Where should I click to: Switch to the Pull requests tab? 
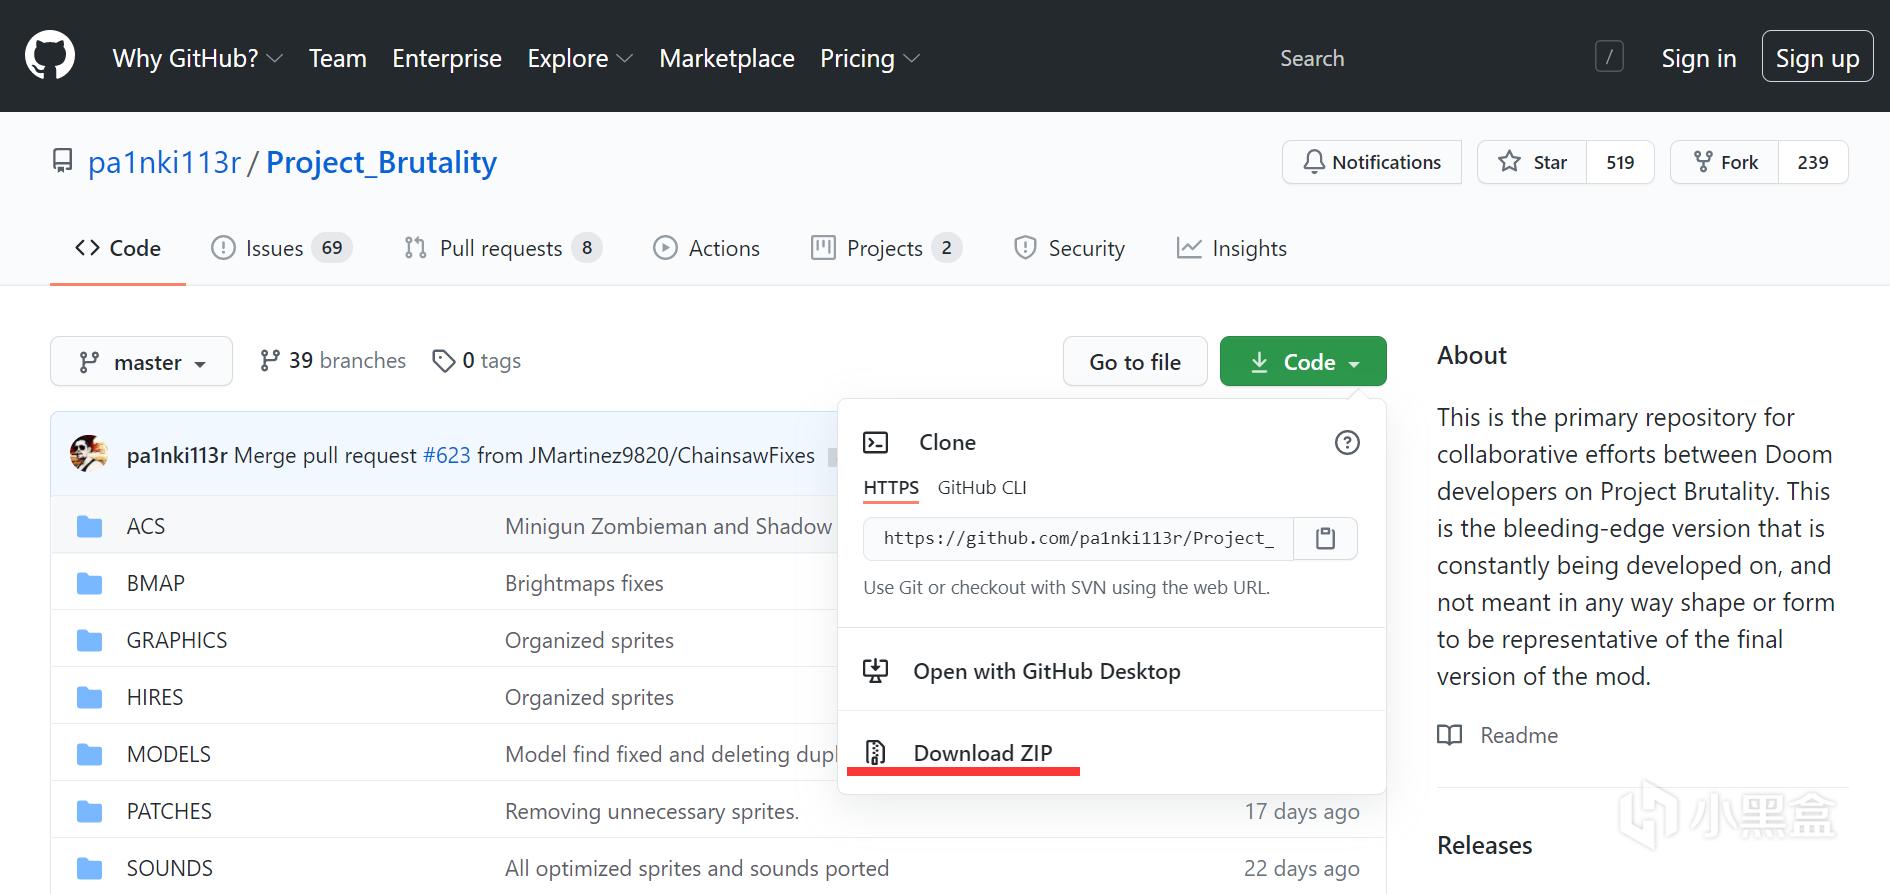point(501,248)
